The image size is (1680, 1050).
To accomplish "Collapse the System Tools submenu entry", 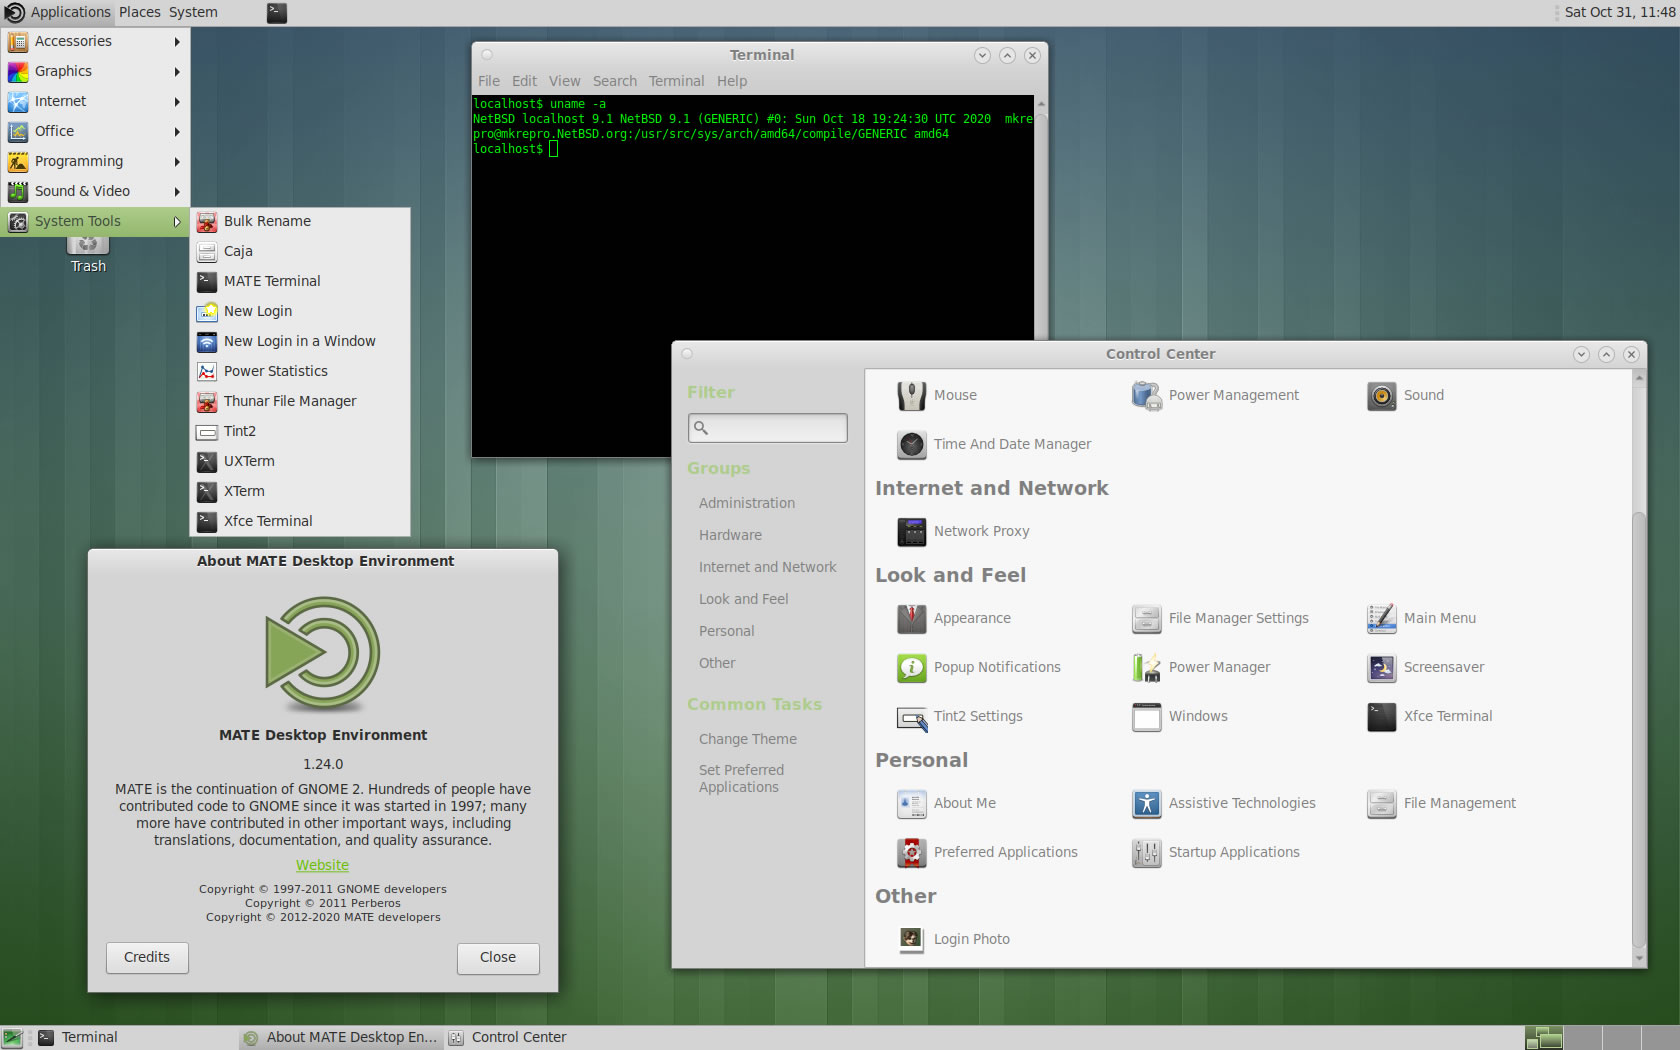I will click(x=95, y=222).
